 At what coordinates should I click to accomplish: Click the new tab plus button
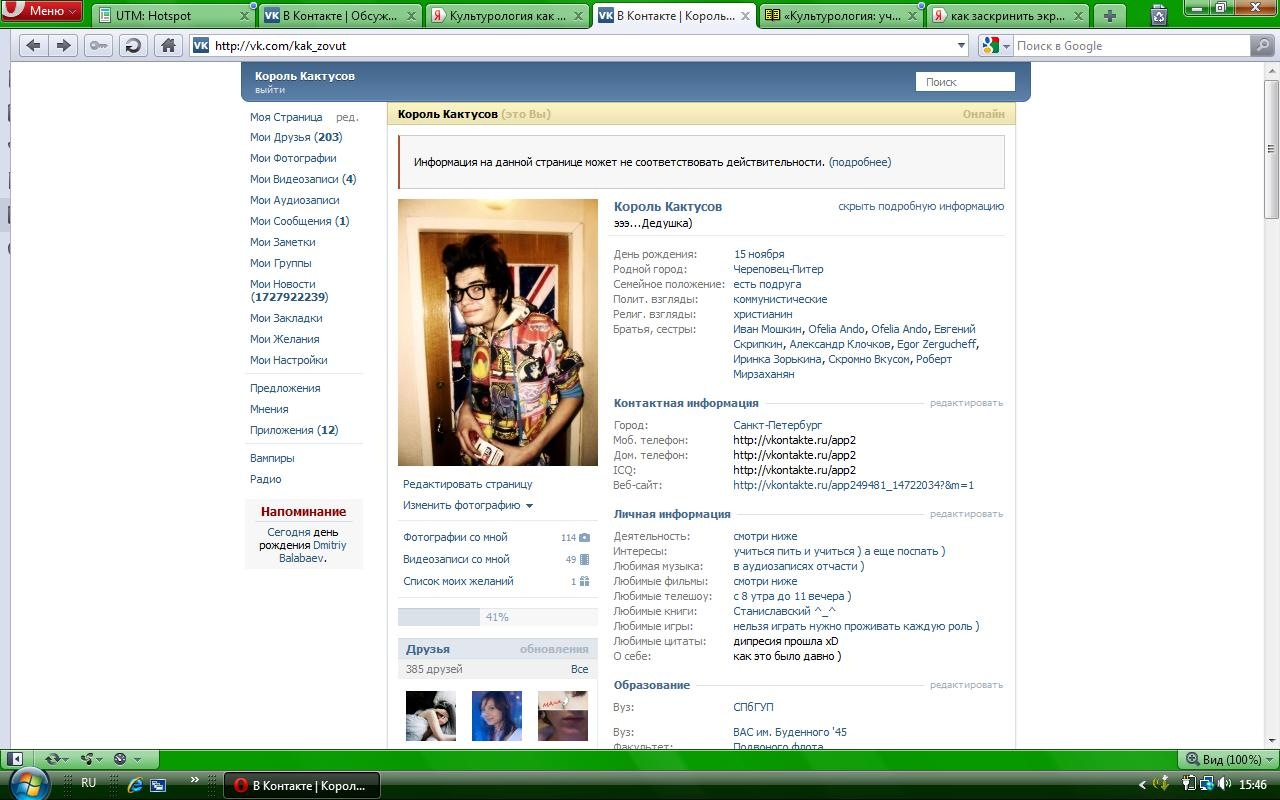(1109, 16)
